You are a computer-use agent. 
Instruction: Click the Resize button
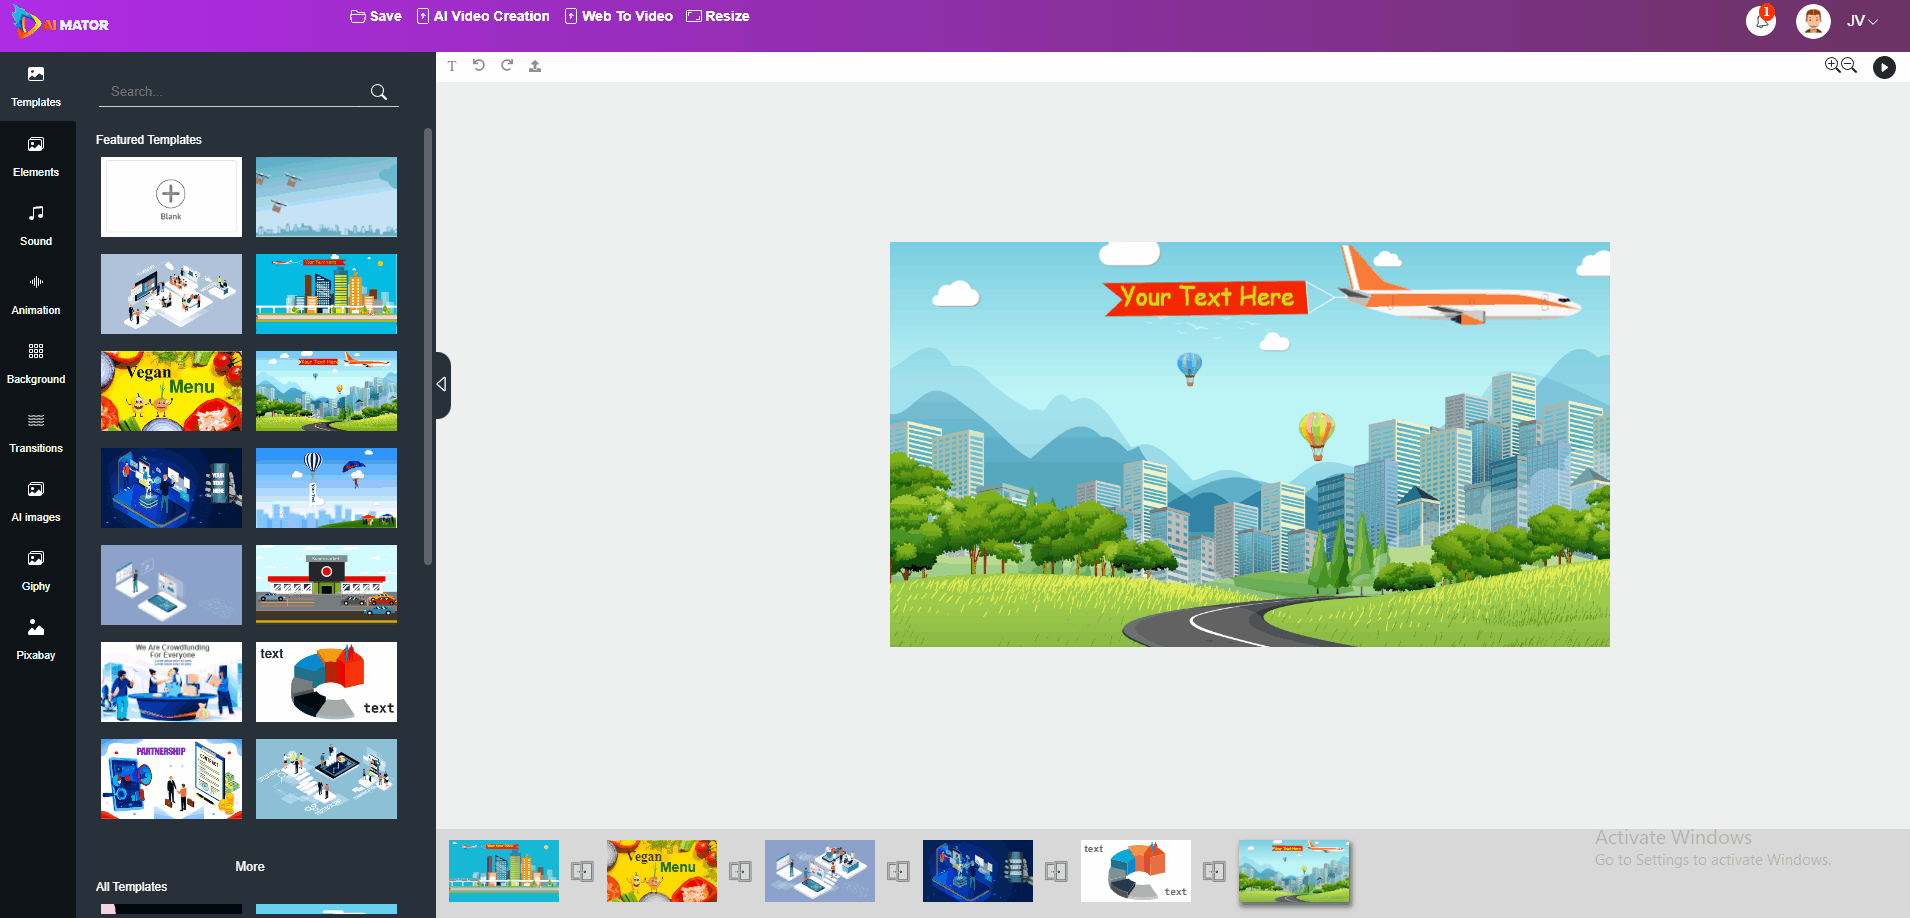718,16
